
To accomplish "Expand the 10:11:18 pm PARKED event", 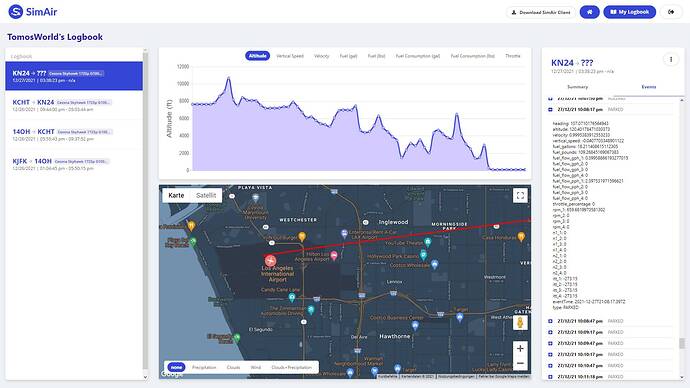I will [x=550, y=377].
